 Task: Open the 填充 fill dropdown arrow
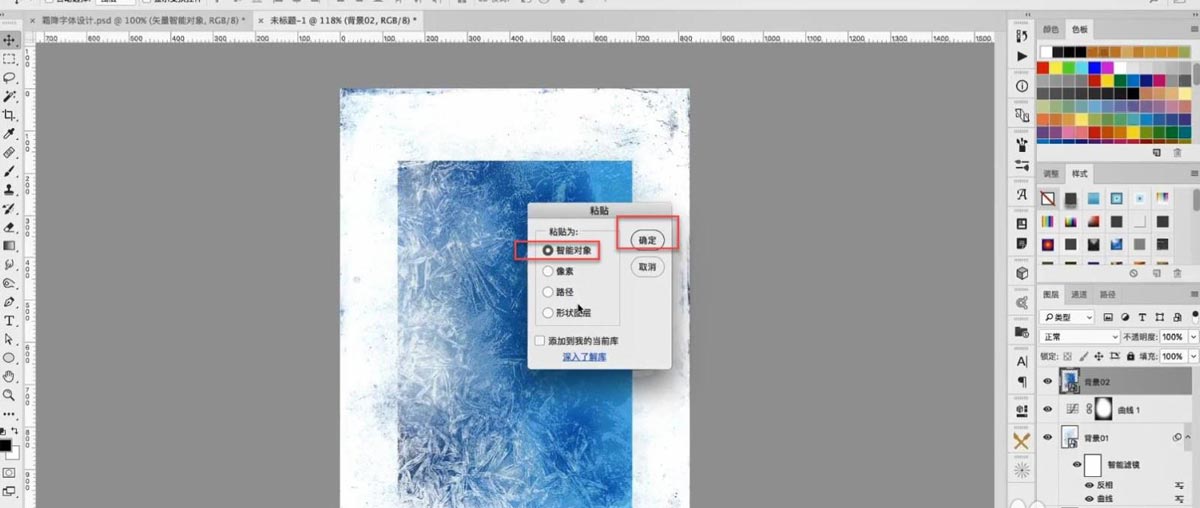[x=1193, y=356]
